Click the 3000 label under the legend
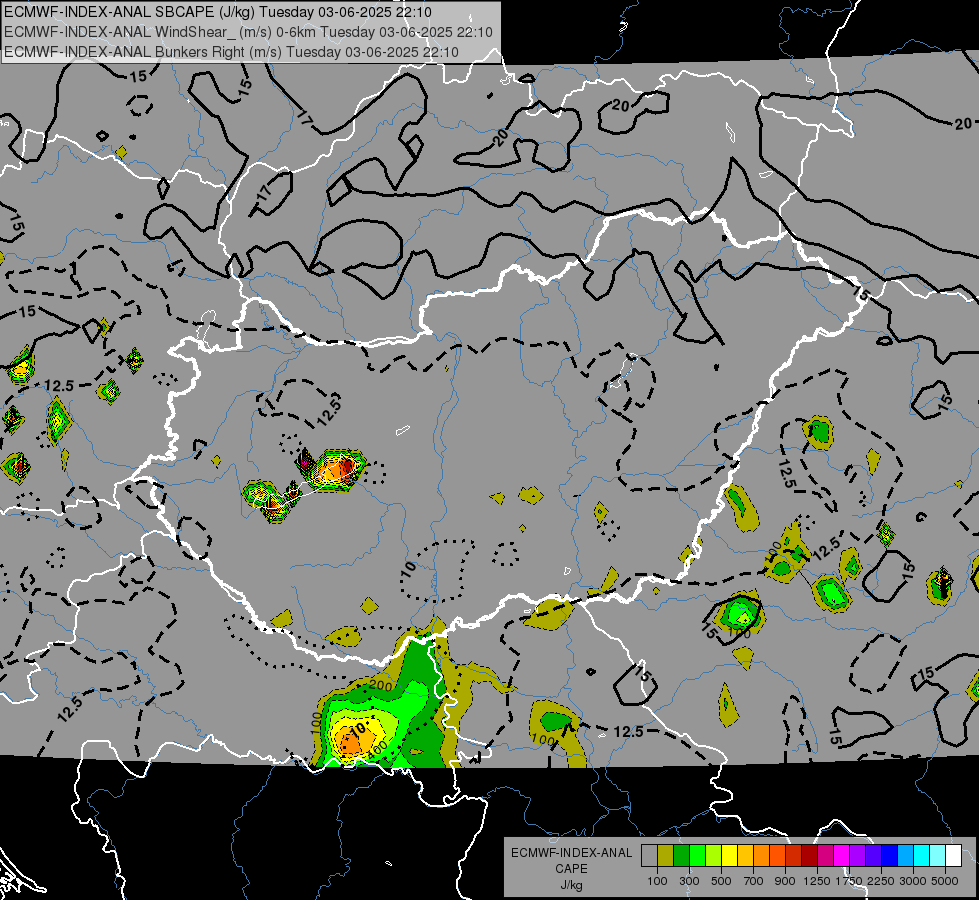This screenshot has height=900, width=979. [913, 881]
